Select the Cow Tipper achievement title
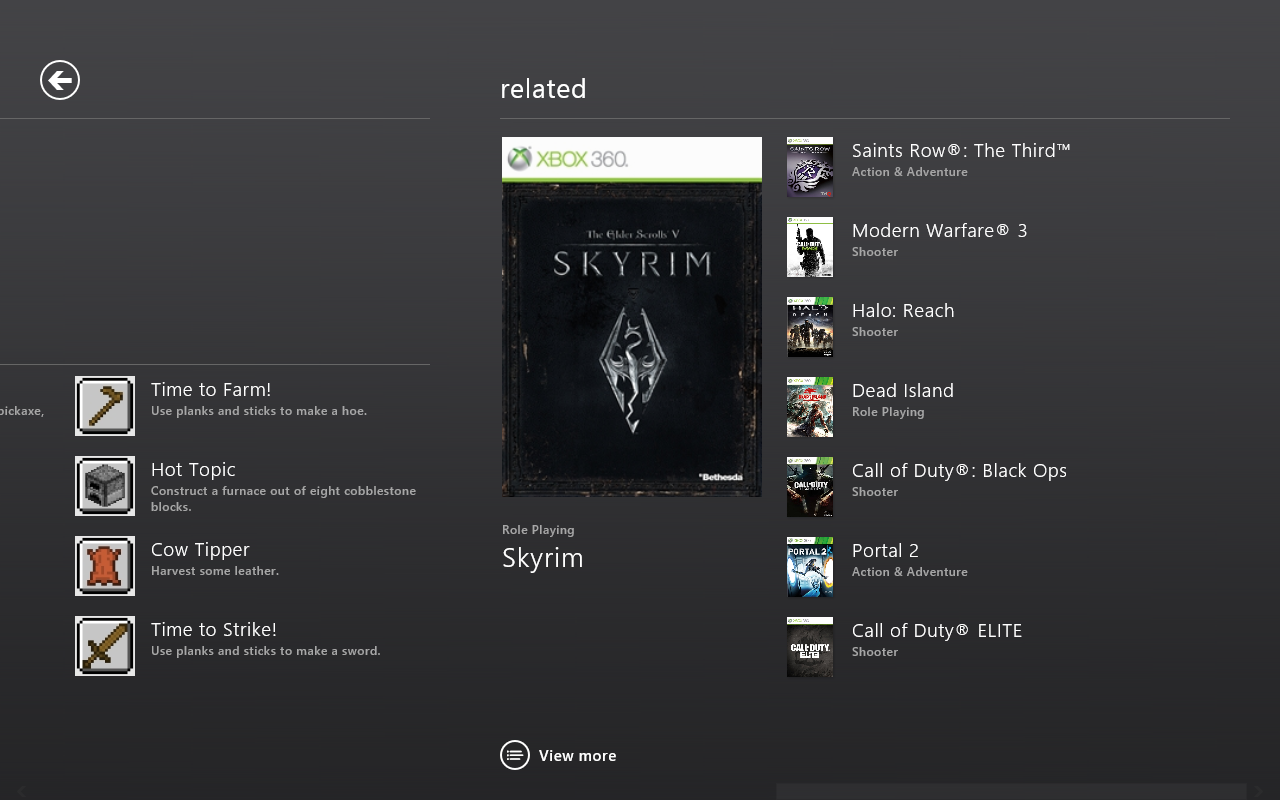Screen dimensions: 1280x800 tap(200, 550)
